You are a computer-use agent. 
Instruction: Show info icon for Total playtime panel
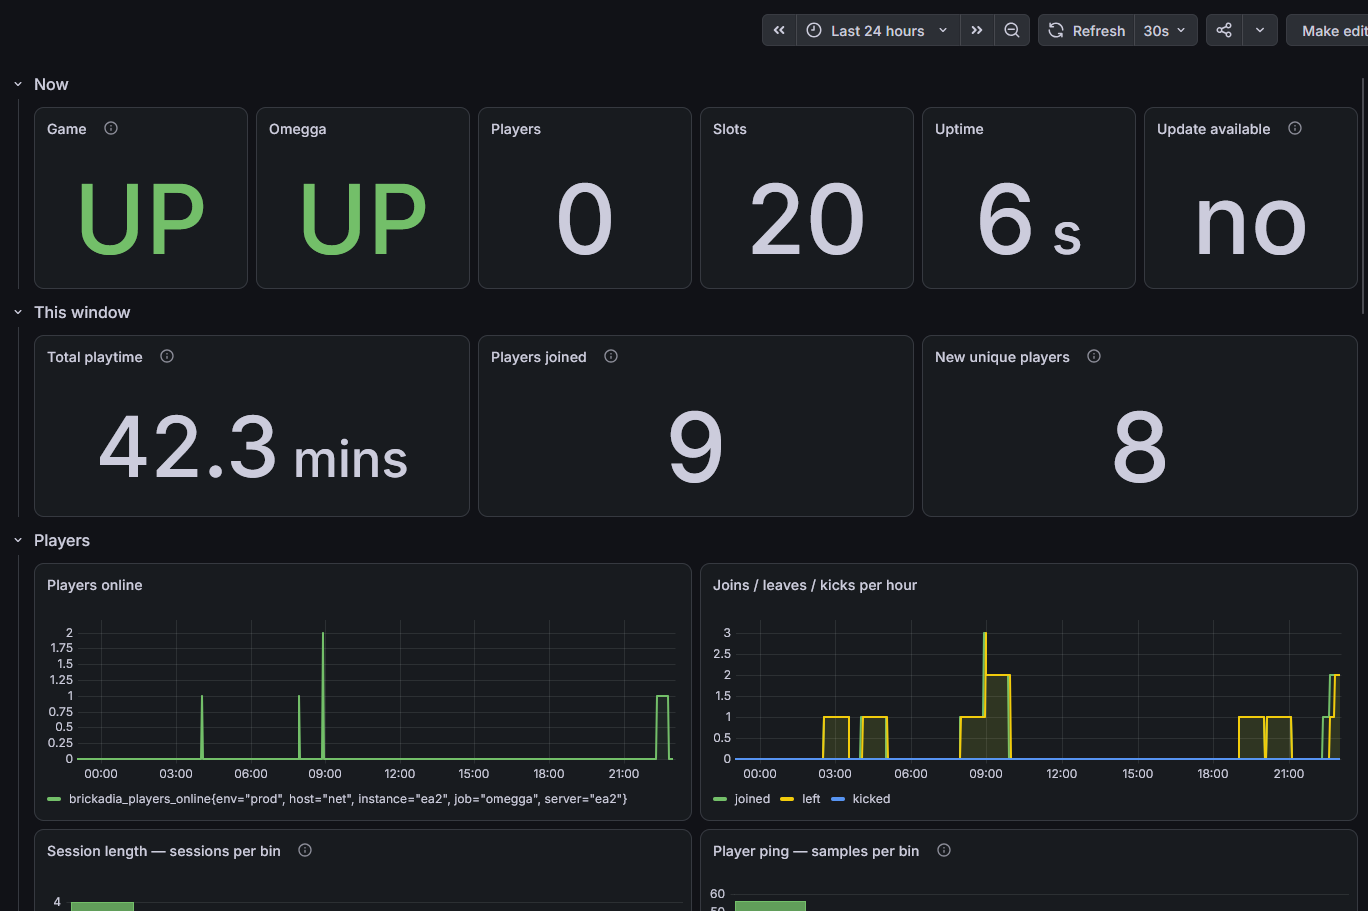coord(167,356)
